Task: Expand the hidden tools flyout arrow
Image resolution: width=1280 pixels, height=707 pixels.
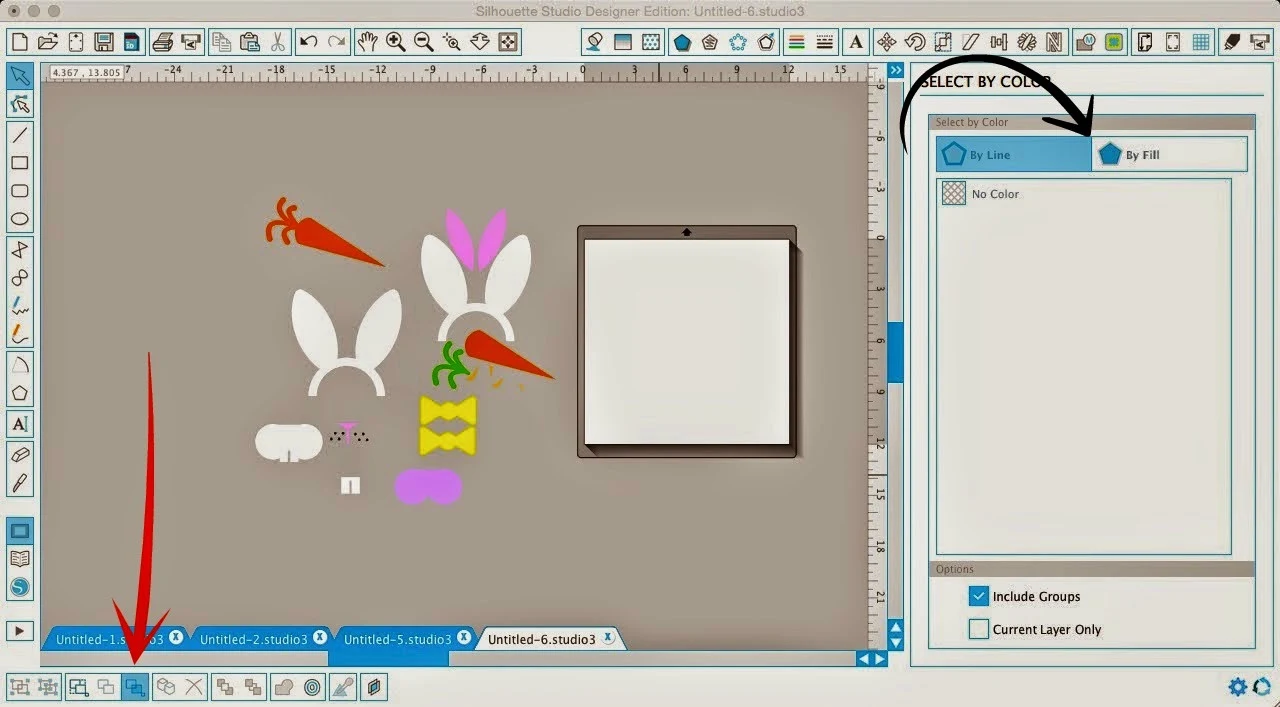Action: point(20,630)
